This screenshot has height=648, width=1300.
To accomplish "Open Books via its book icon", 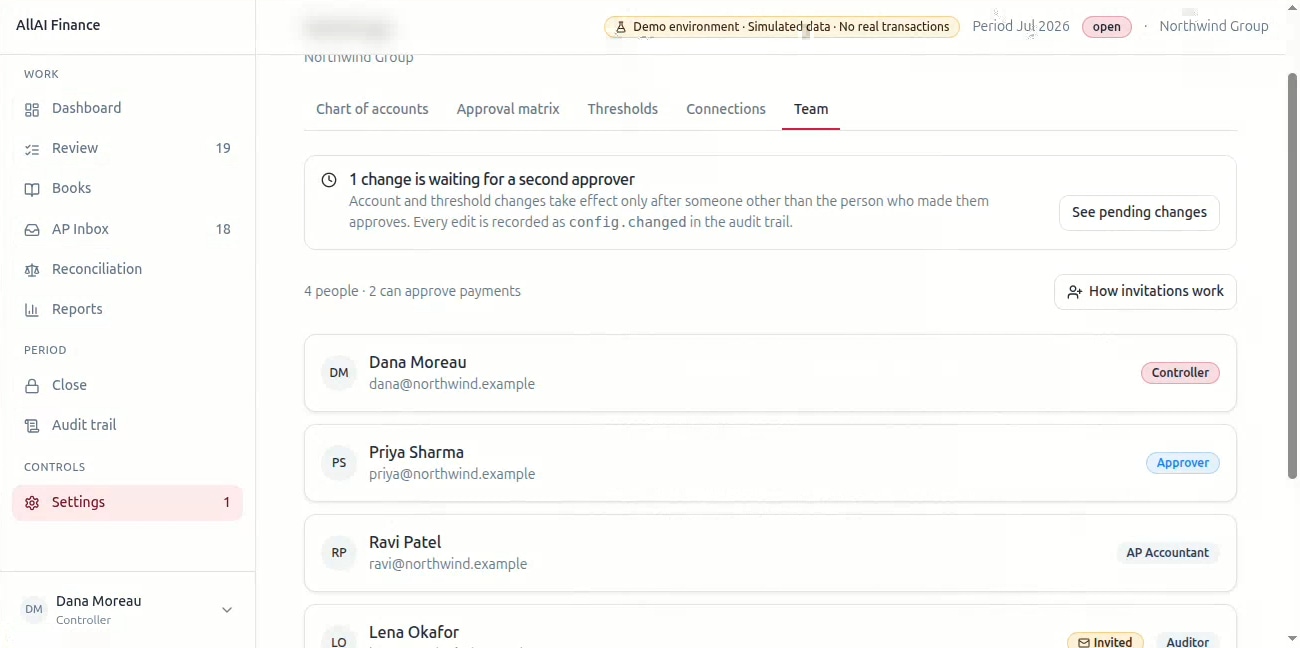I will click(x=32, y=189).
